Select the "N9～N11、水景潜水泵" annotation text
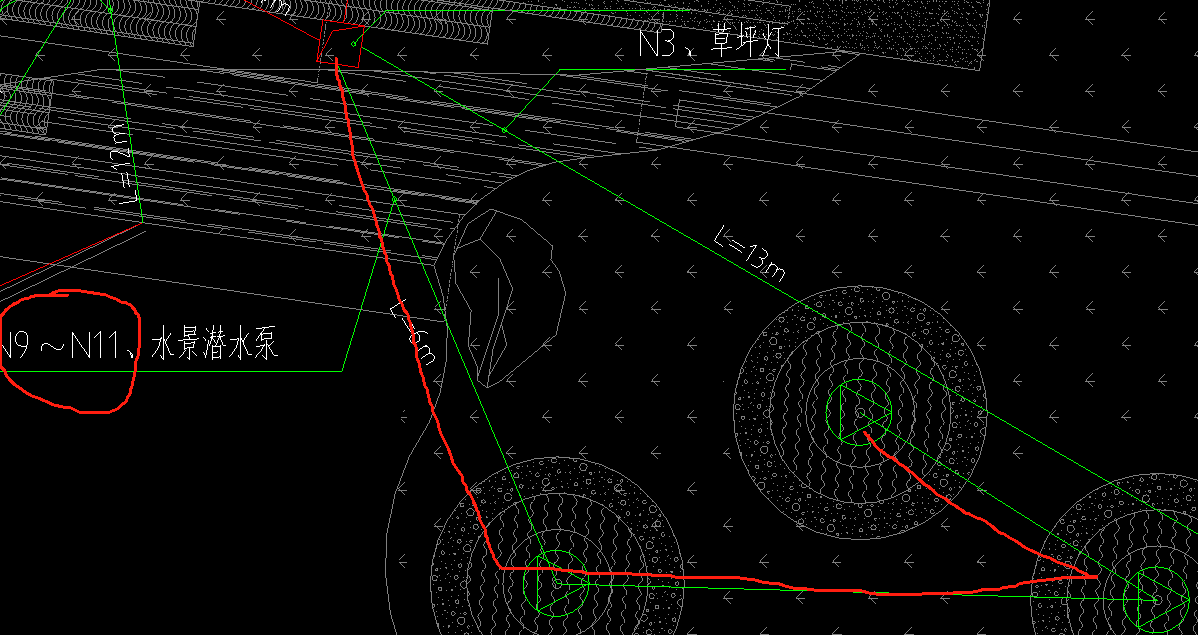Screen dimensions: 1198x635 [139, 343]
